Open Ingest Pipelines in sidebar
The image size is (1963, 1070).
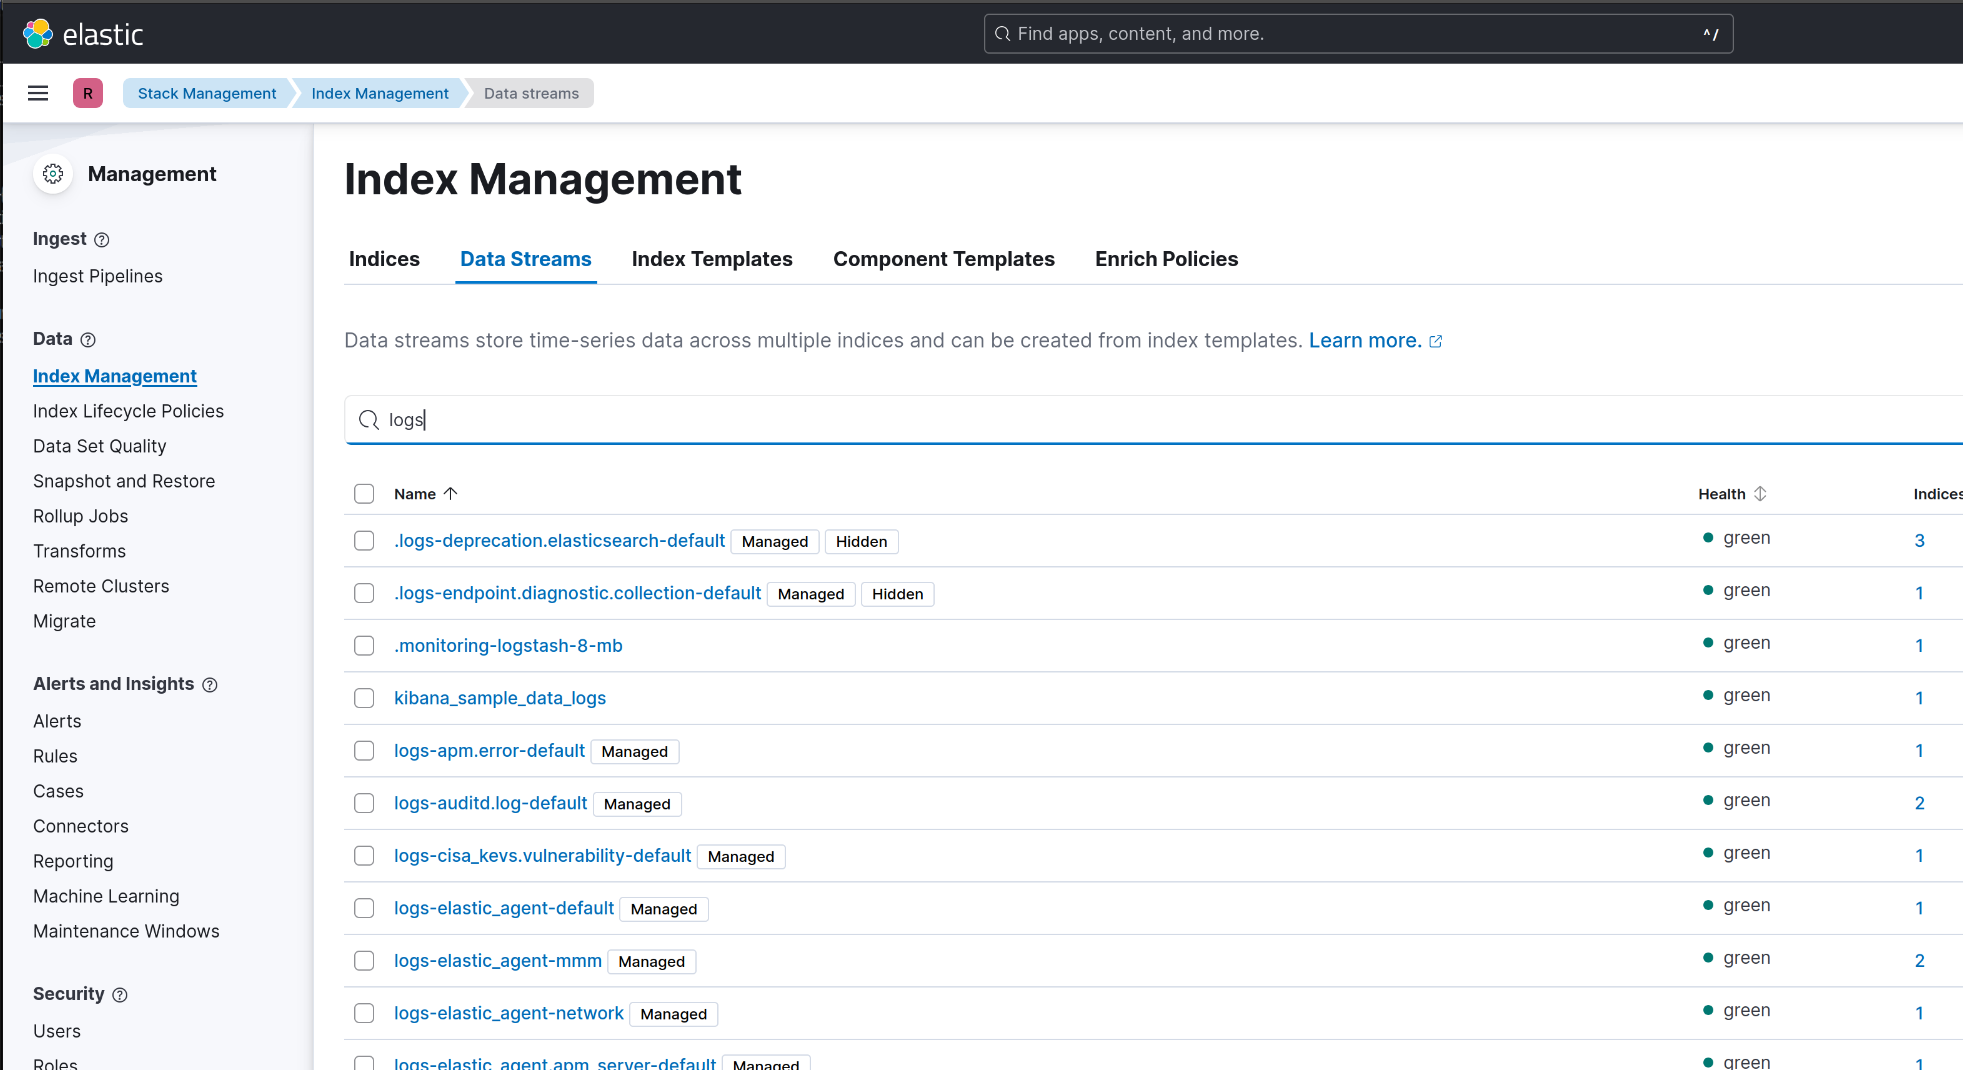pyautogui.click(x=98, y=276)
